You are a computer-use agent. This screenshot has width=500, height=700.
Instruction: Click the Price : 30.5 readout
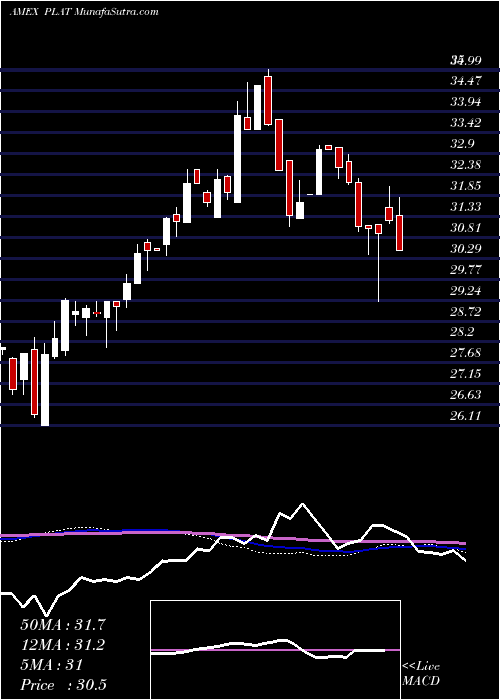(63, 685)
